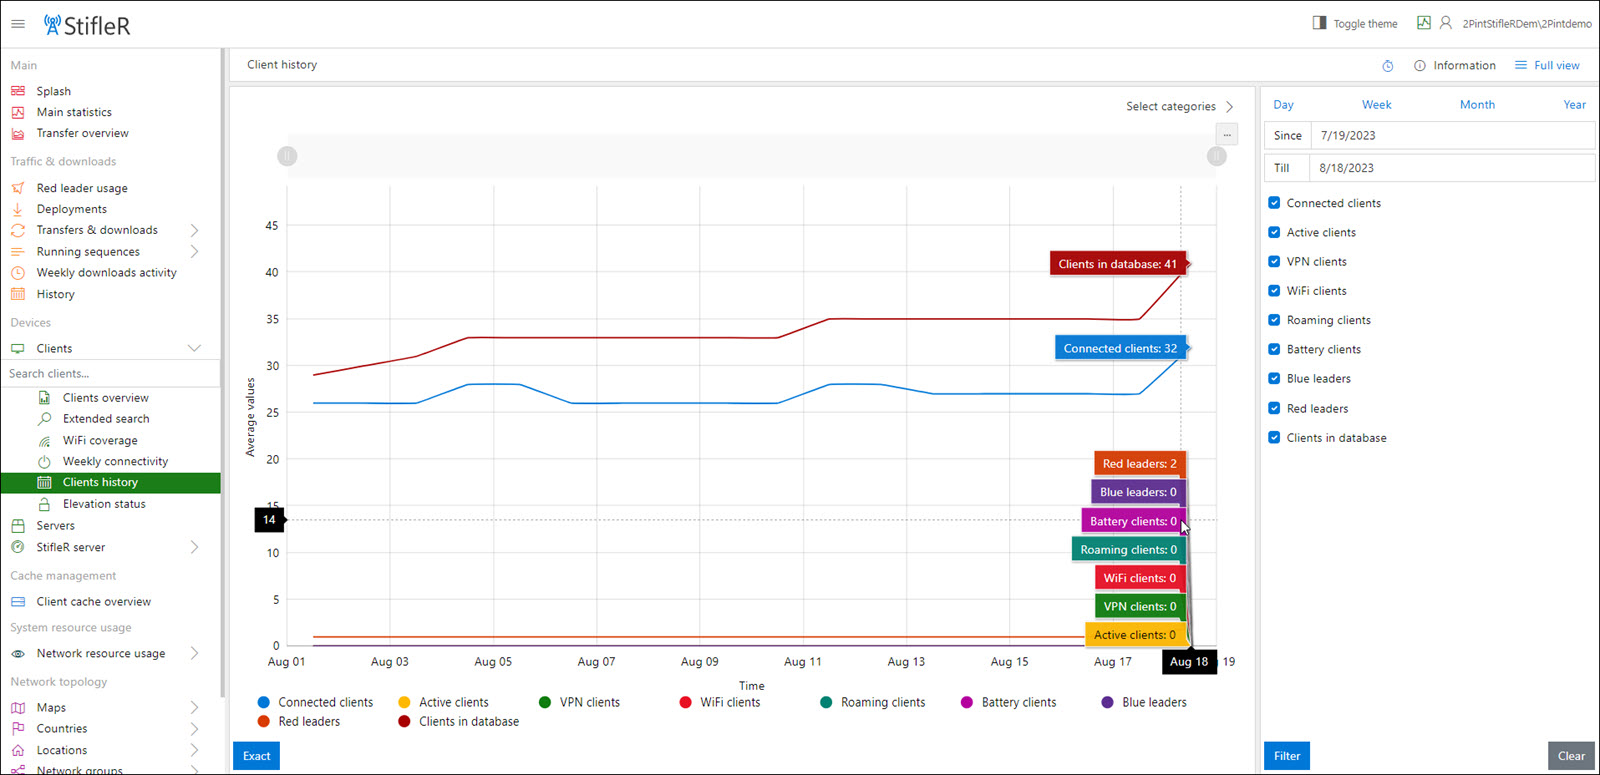Open Red leader usage page
The width and height of the screenshot is (1600, 775).
click(x=82, y=188)
